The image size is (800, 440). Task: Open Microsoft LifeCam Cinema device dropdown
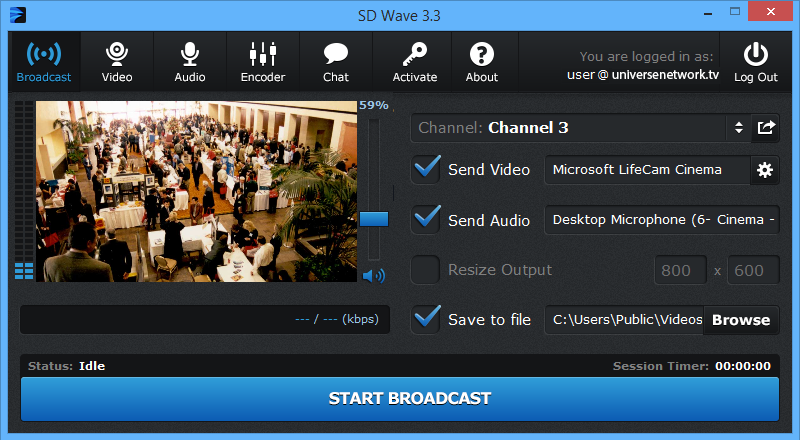pos(647,170)
